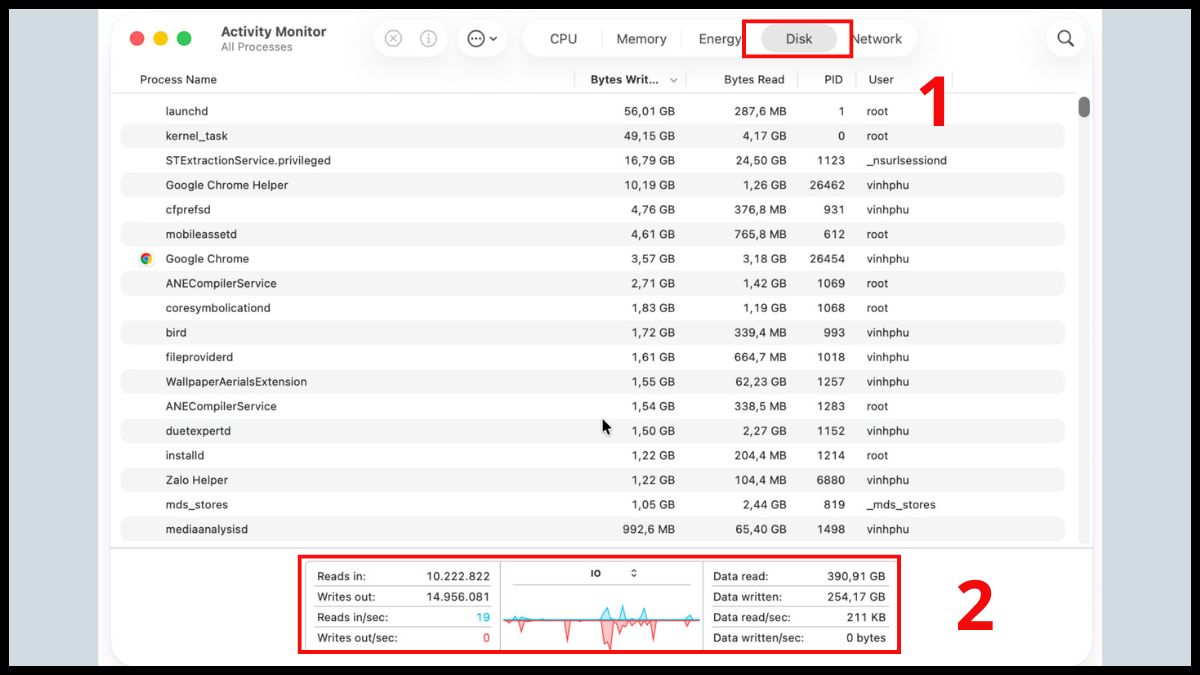Switch to the Network tab
1200x675 pixels.
pyautogui.click(x=877, y=39)
